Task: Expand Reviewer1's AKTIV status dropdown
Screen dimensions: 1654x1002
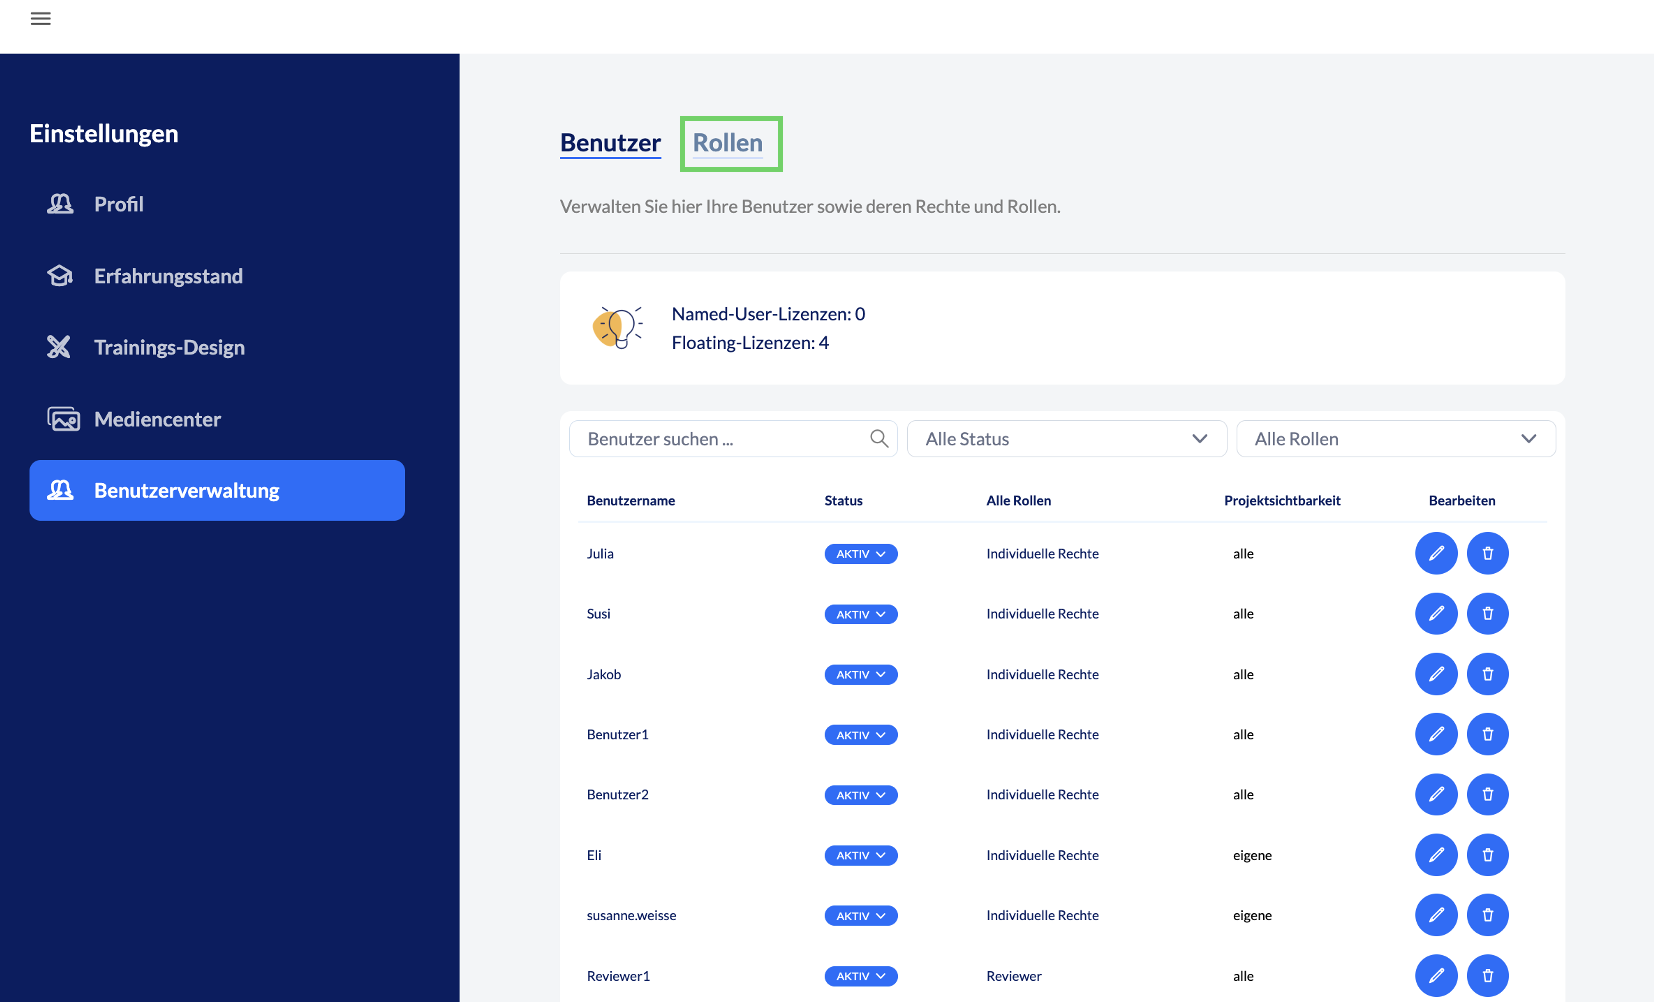Action: (861, 976)
